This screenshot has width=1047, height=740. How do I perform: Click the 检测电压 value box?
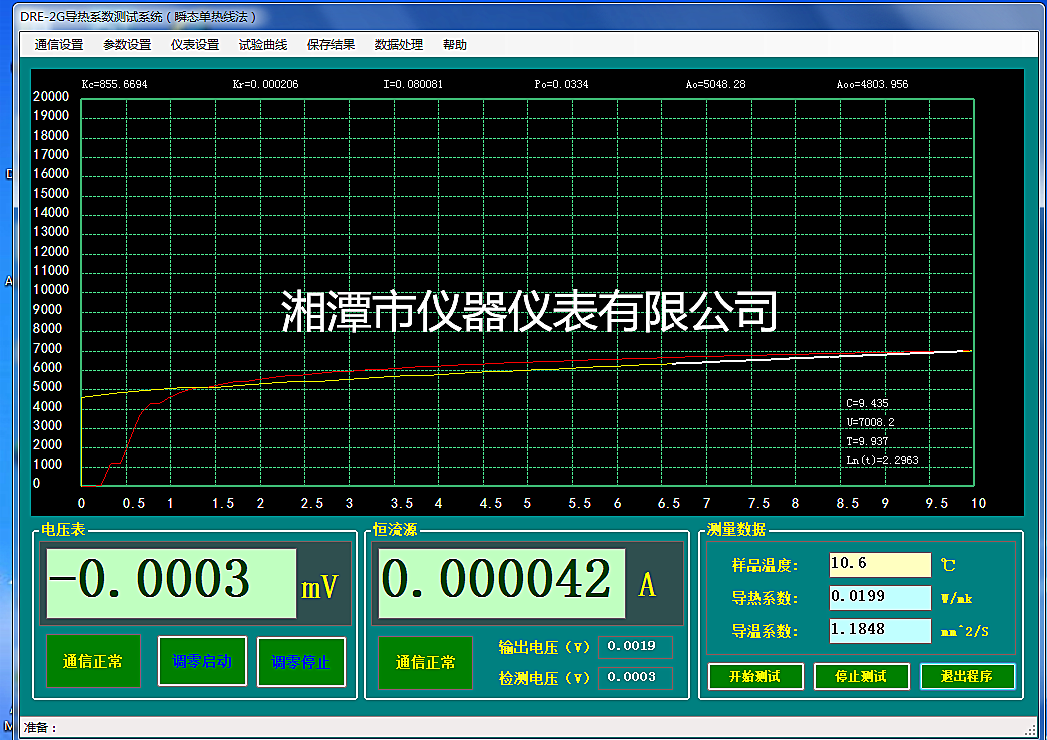click(x=634, y=677)
